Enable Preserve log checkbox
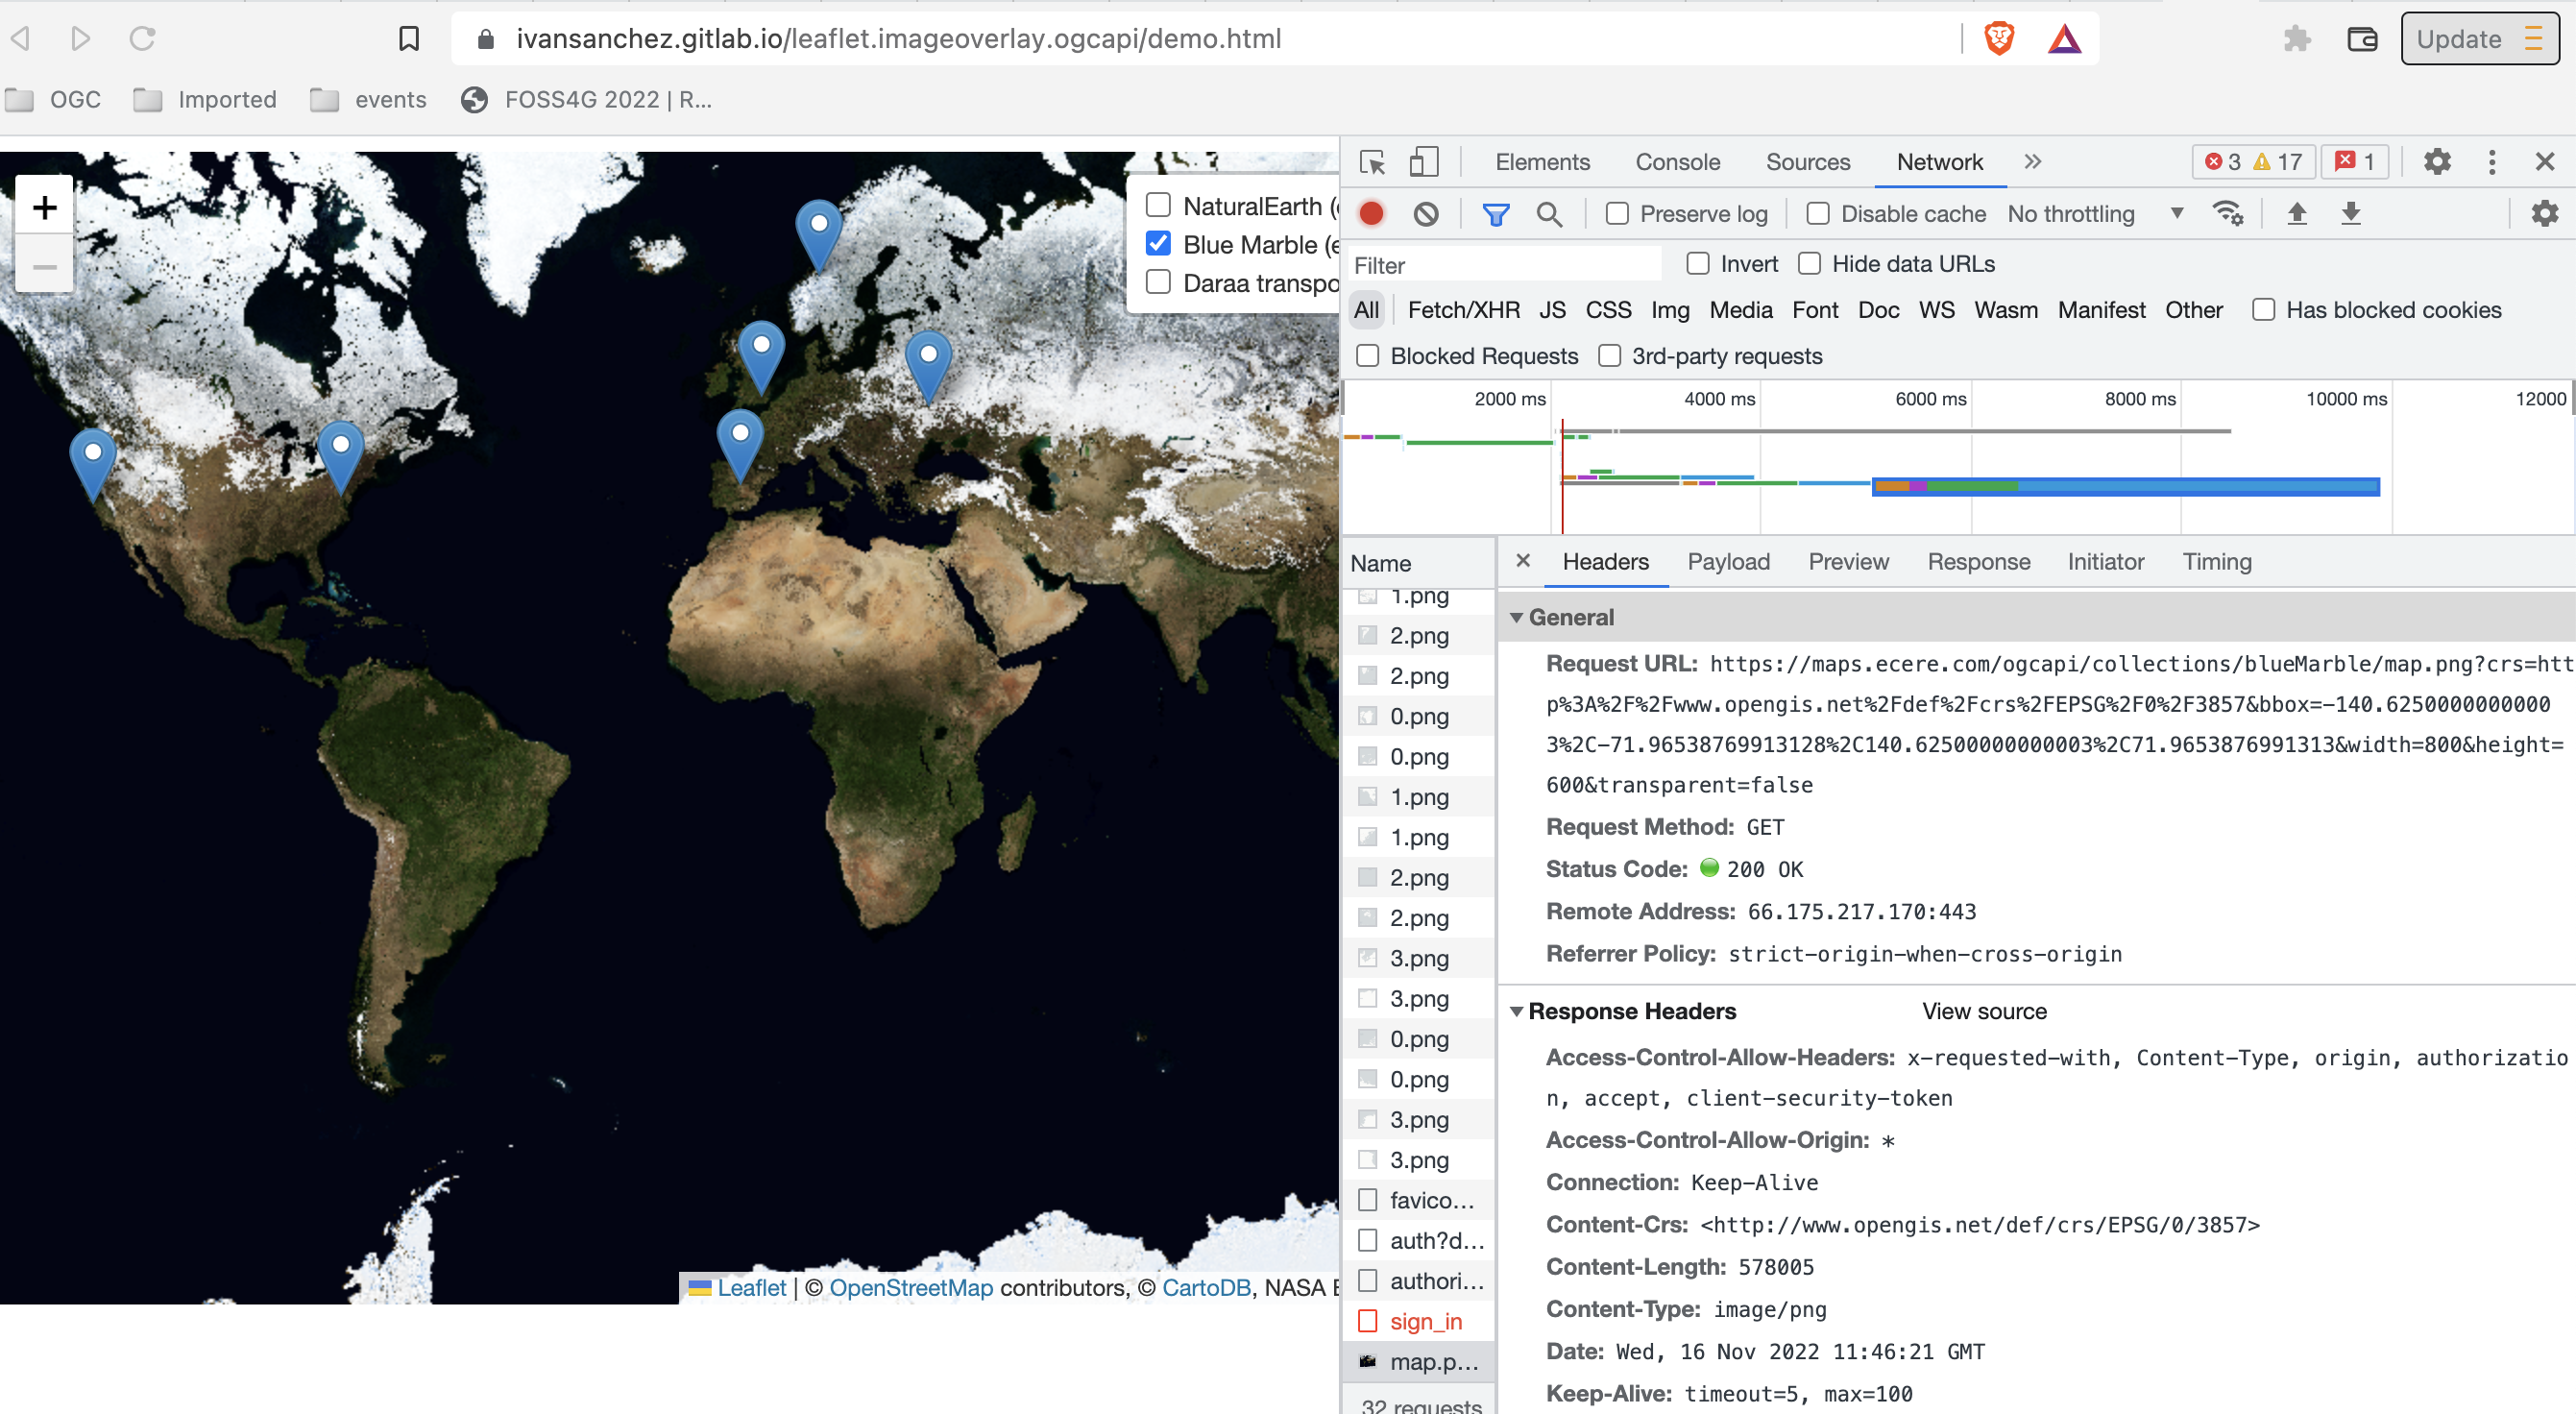 [x=1616, y=214]
